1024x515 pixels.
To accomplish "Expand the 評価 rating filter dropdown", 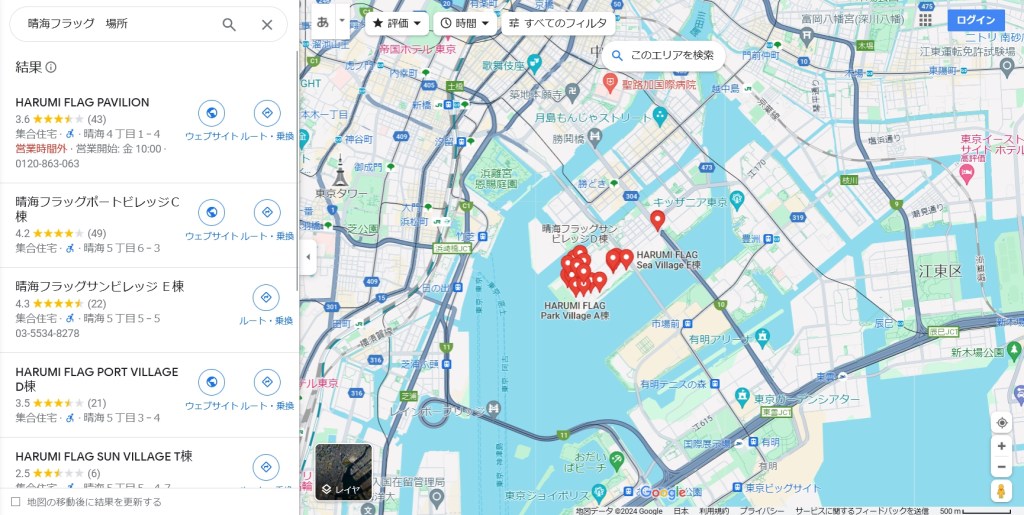I will click(396, 23).
